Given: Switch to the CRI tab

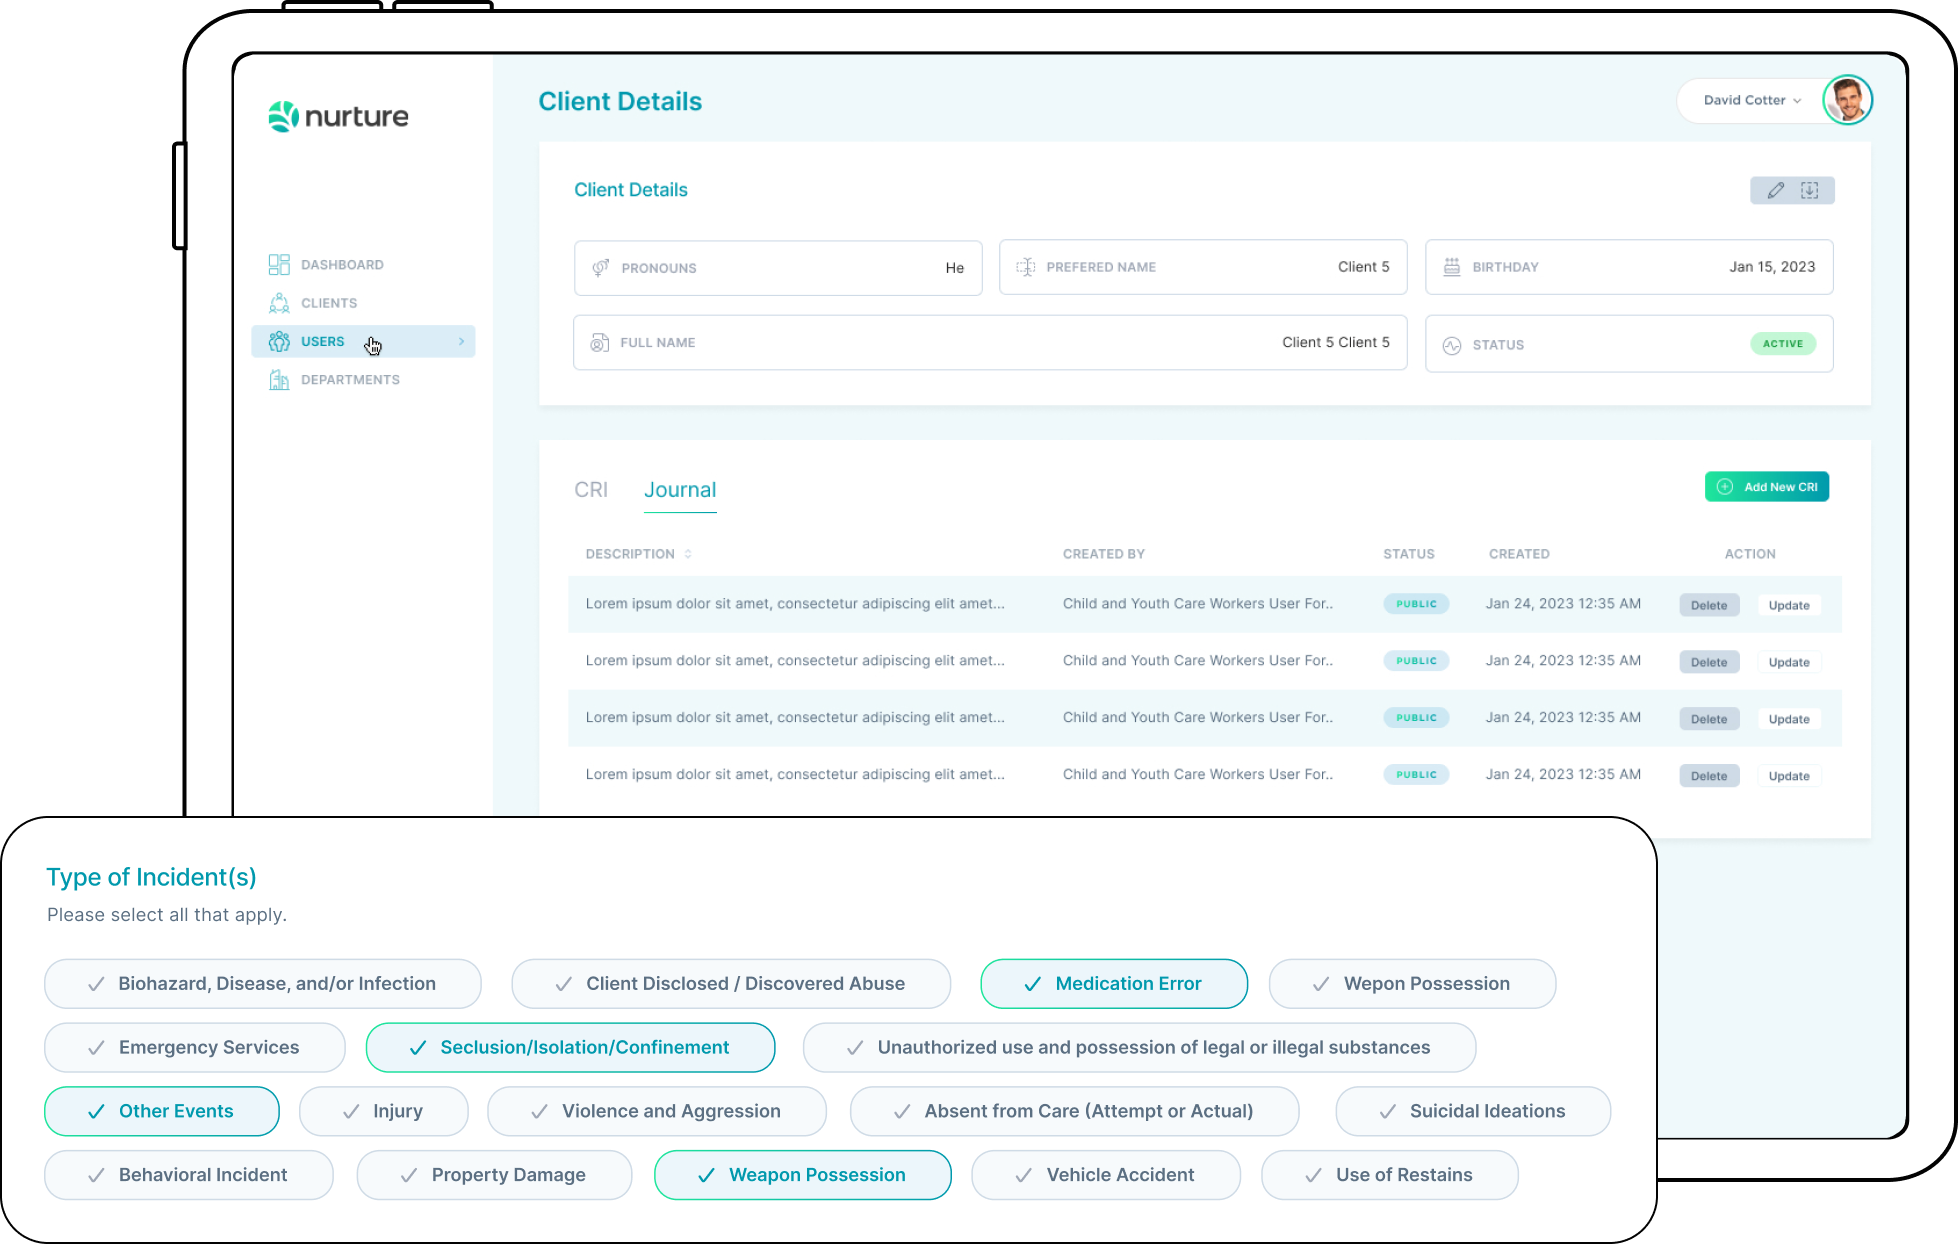Looking at the screenshot, I should point(590,490).
